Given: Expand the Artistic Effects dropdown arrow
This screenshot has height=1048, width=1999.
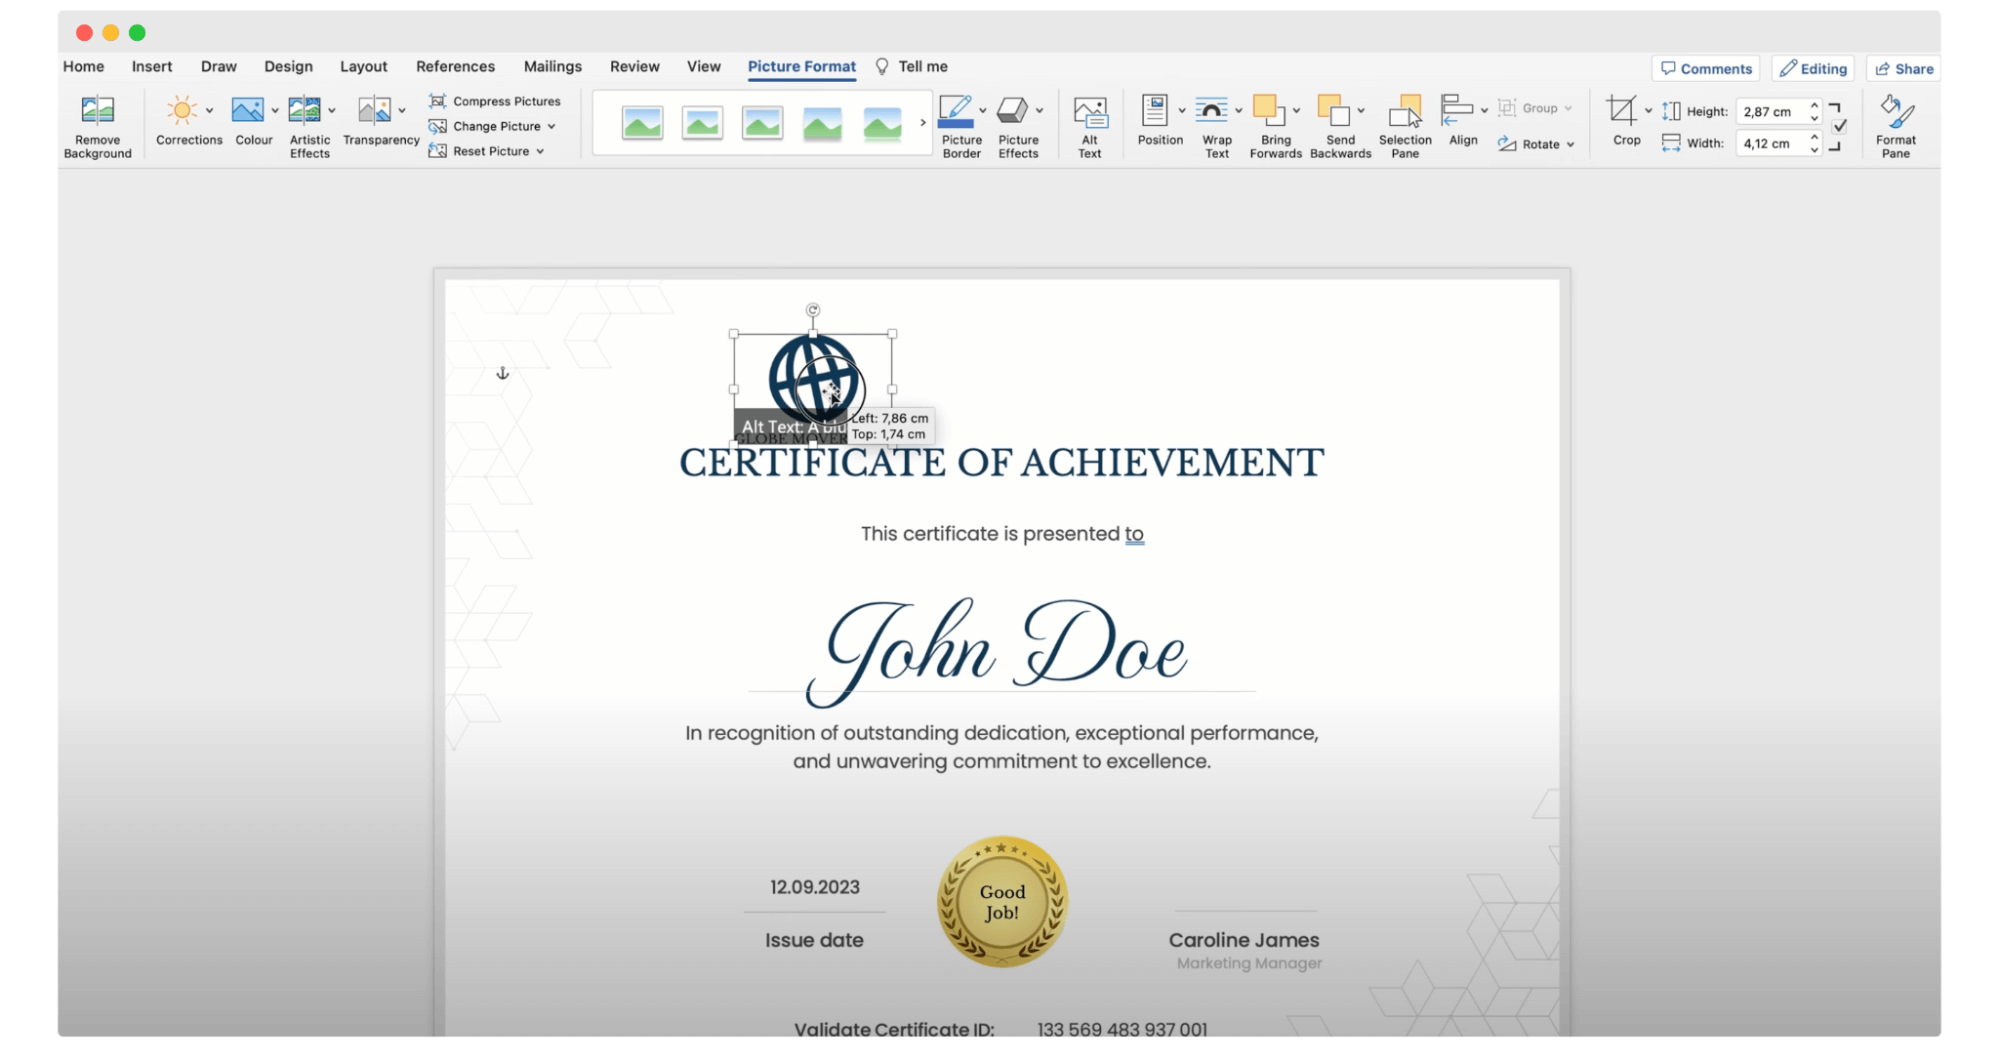Looking at the screenshot, I should pos(332,111).
